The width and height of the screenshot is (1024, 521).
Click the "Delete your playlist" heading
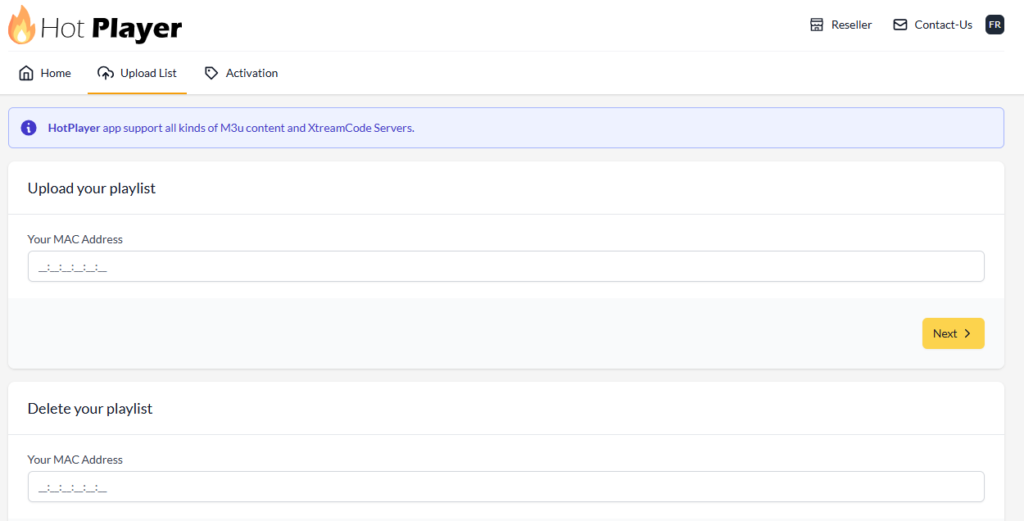(x=90, y=408)
